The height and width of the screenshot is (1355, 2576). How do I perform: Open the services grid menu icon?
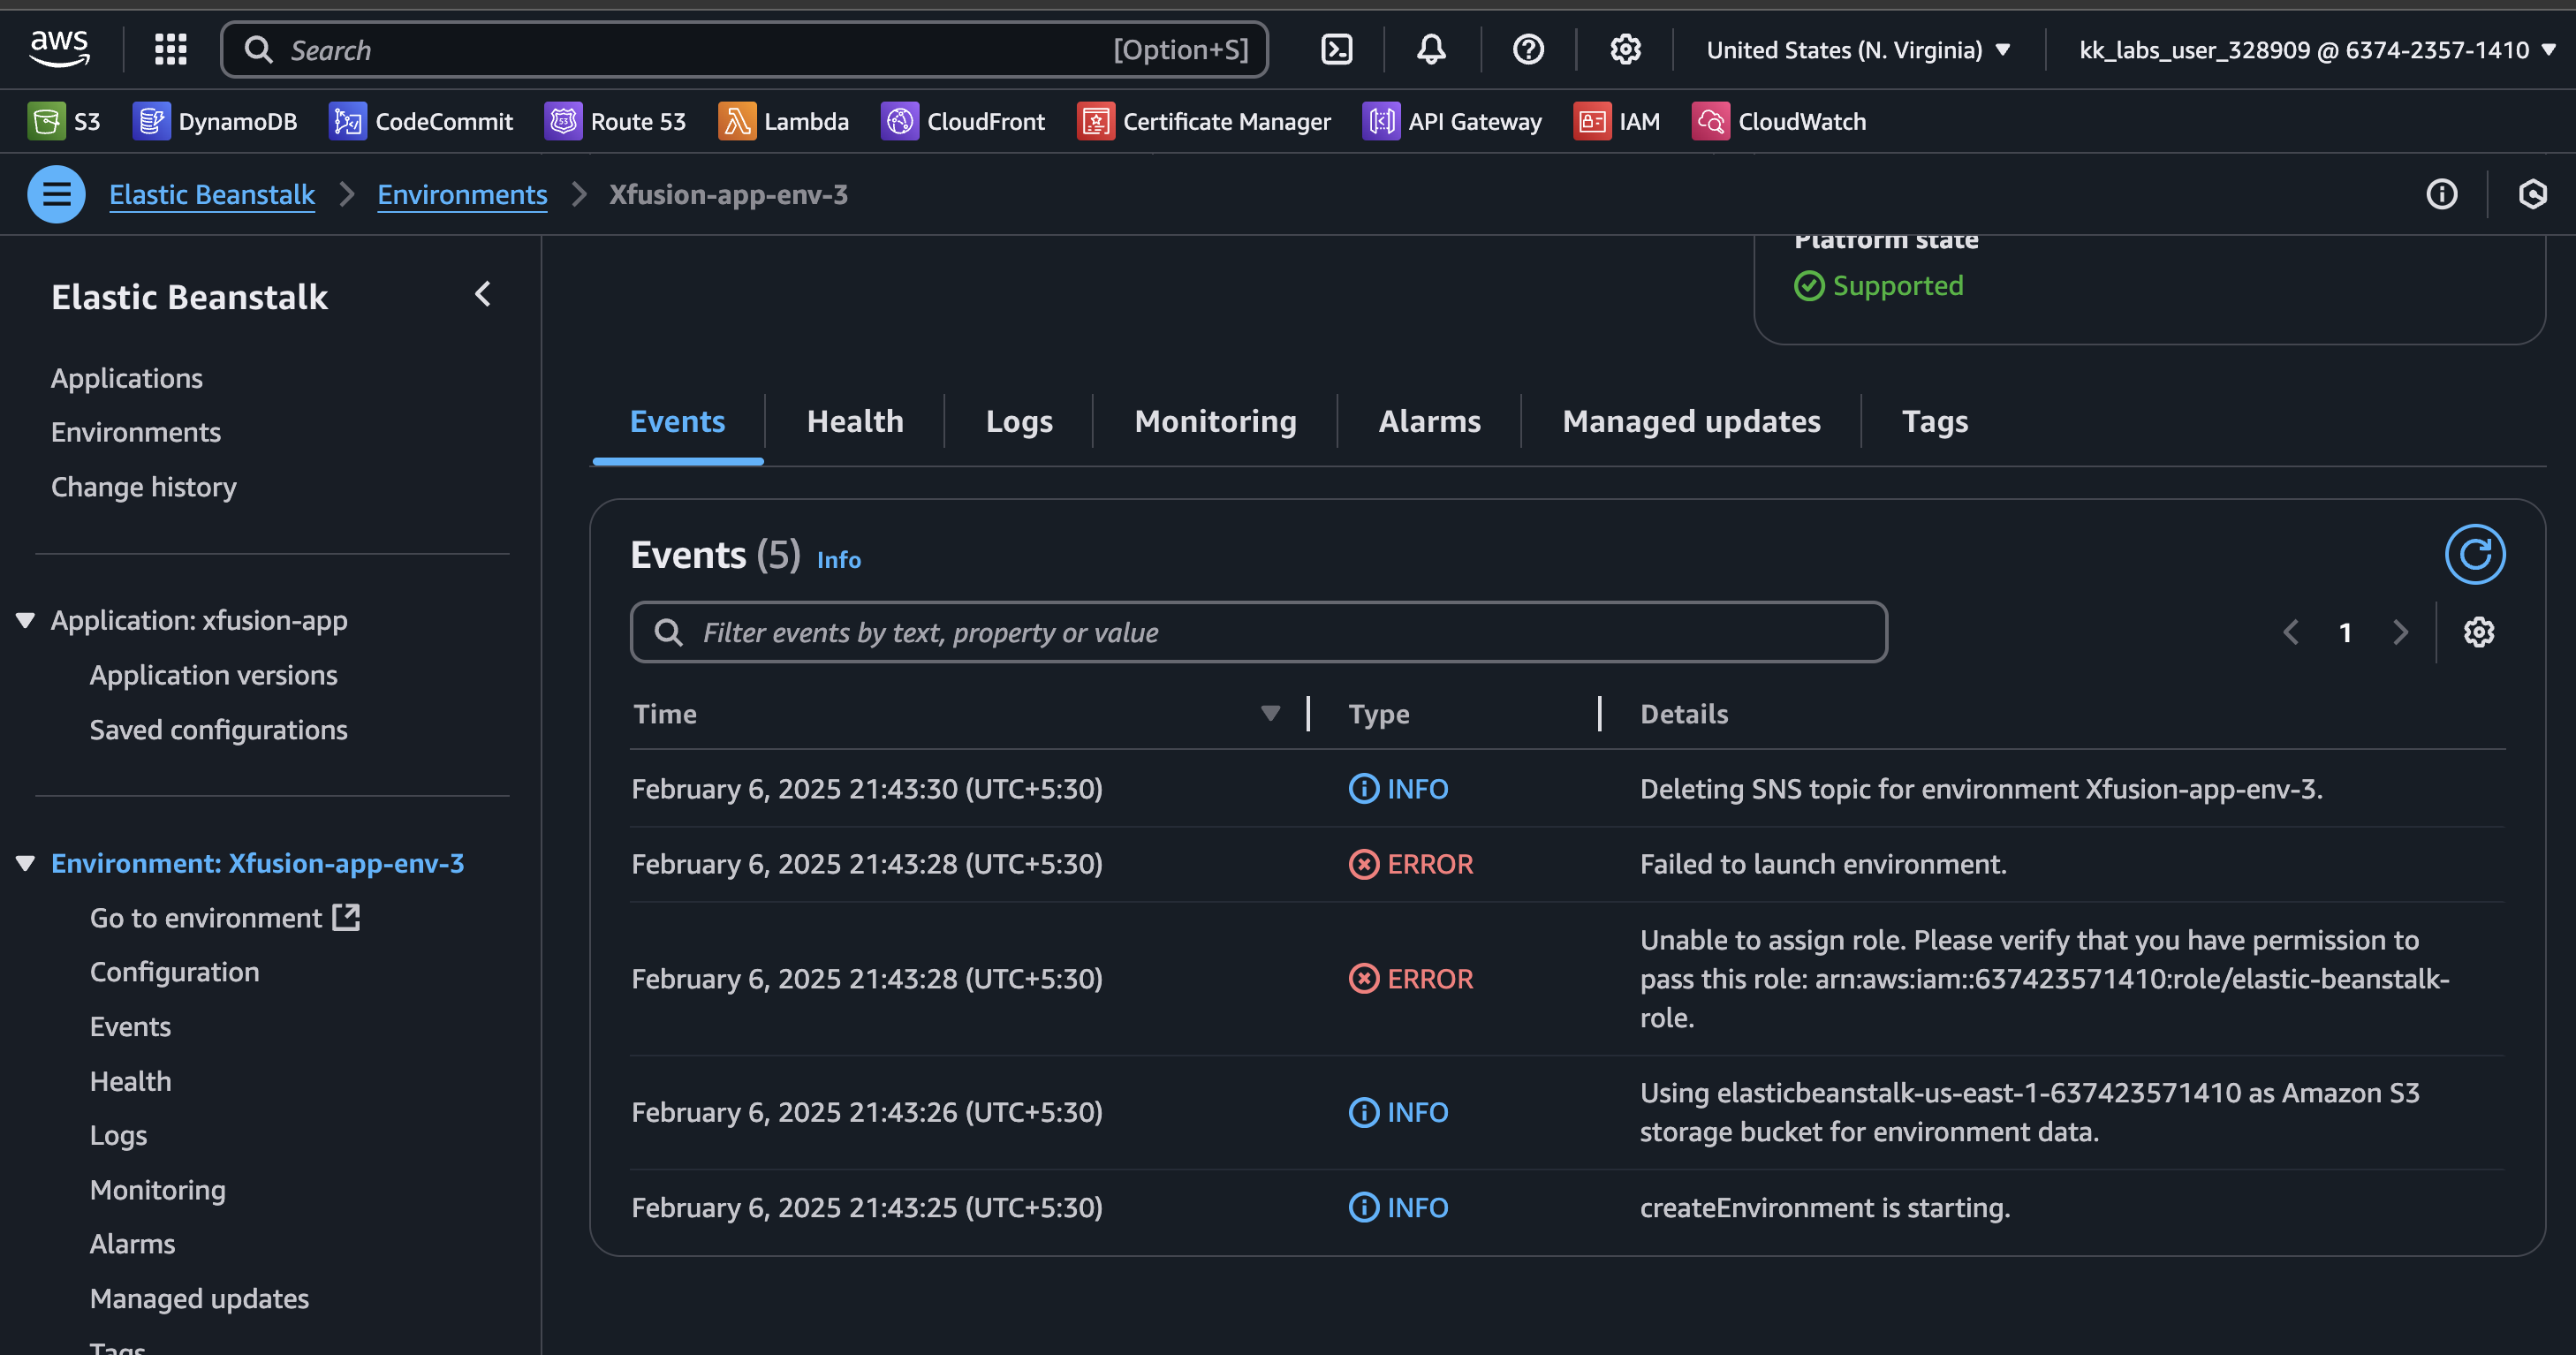(171, 50)
